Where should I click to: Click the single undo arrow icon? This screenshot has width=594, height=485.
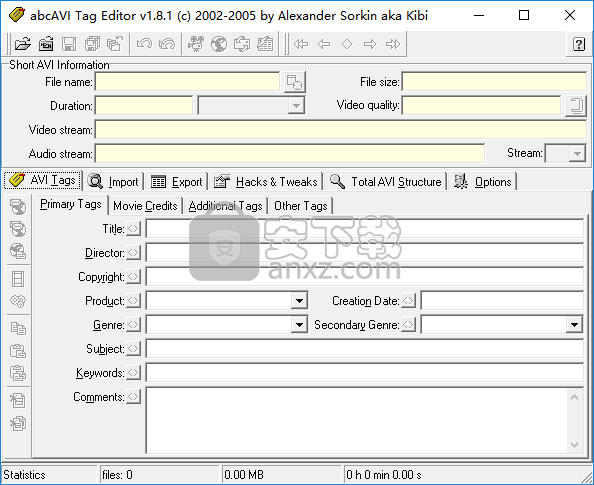coord(144,44)
